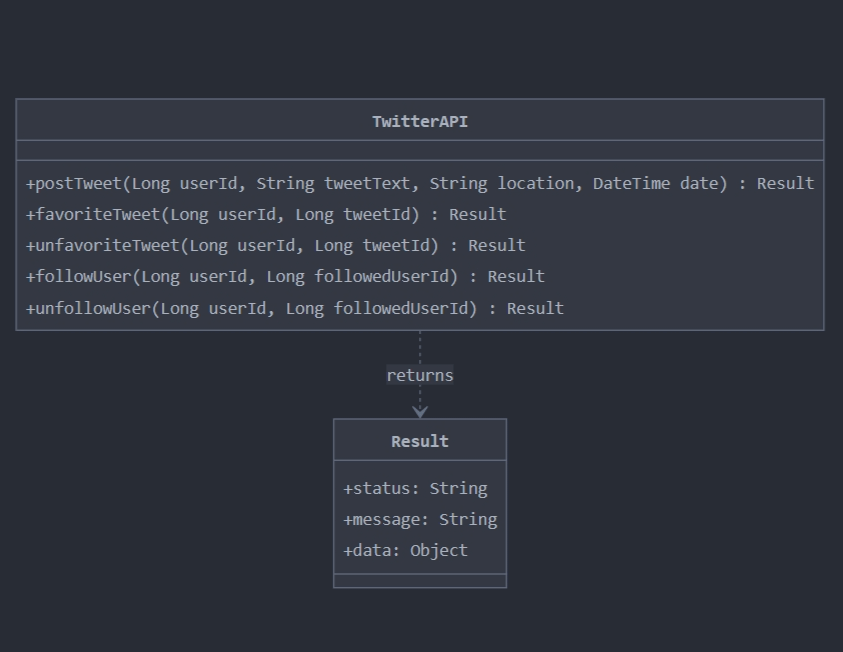This screenshot has height=652, width=843.
Task: Click the postTweet method signature
Action: point(420,184)
